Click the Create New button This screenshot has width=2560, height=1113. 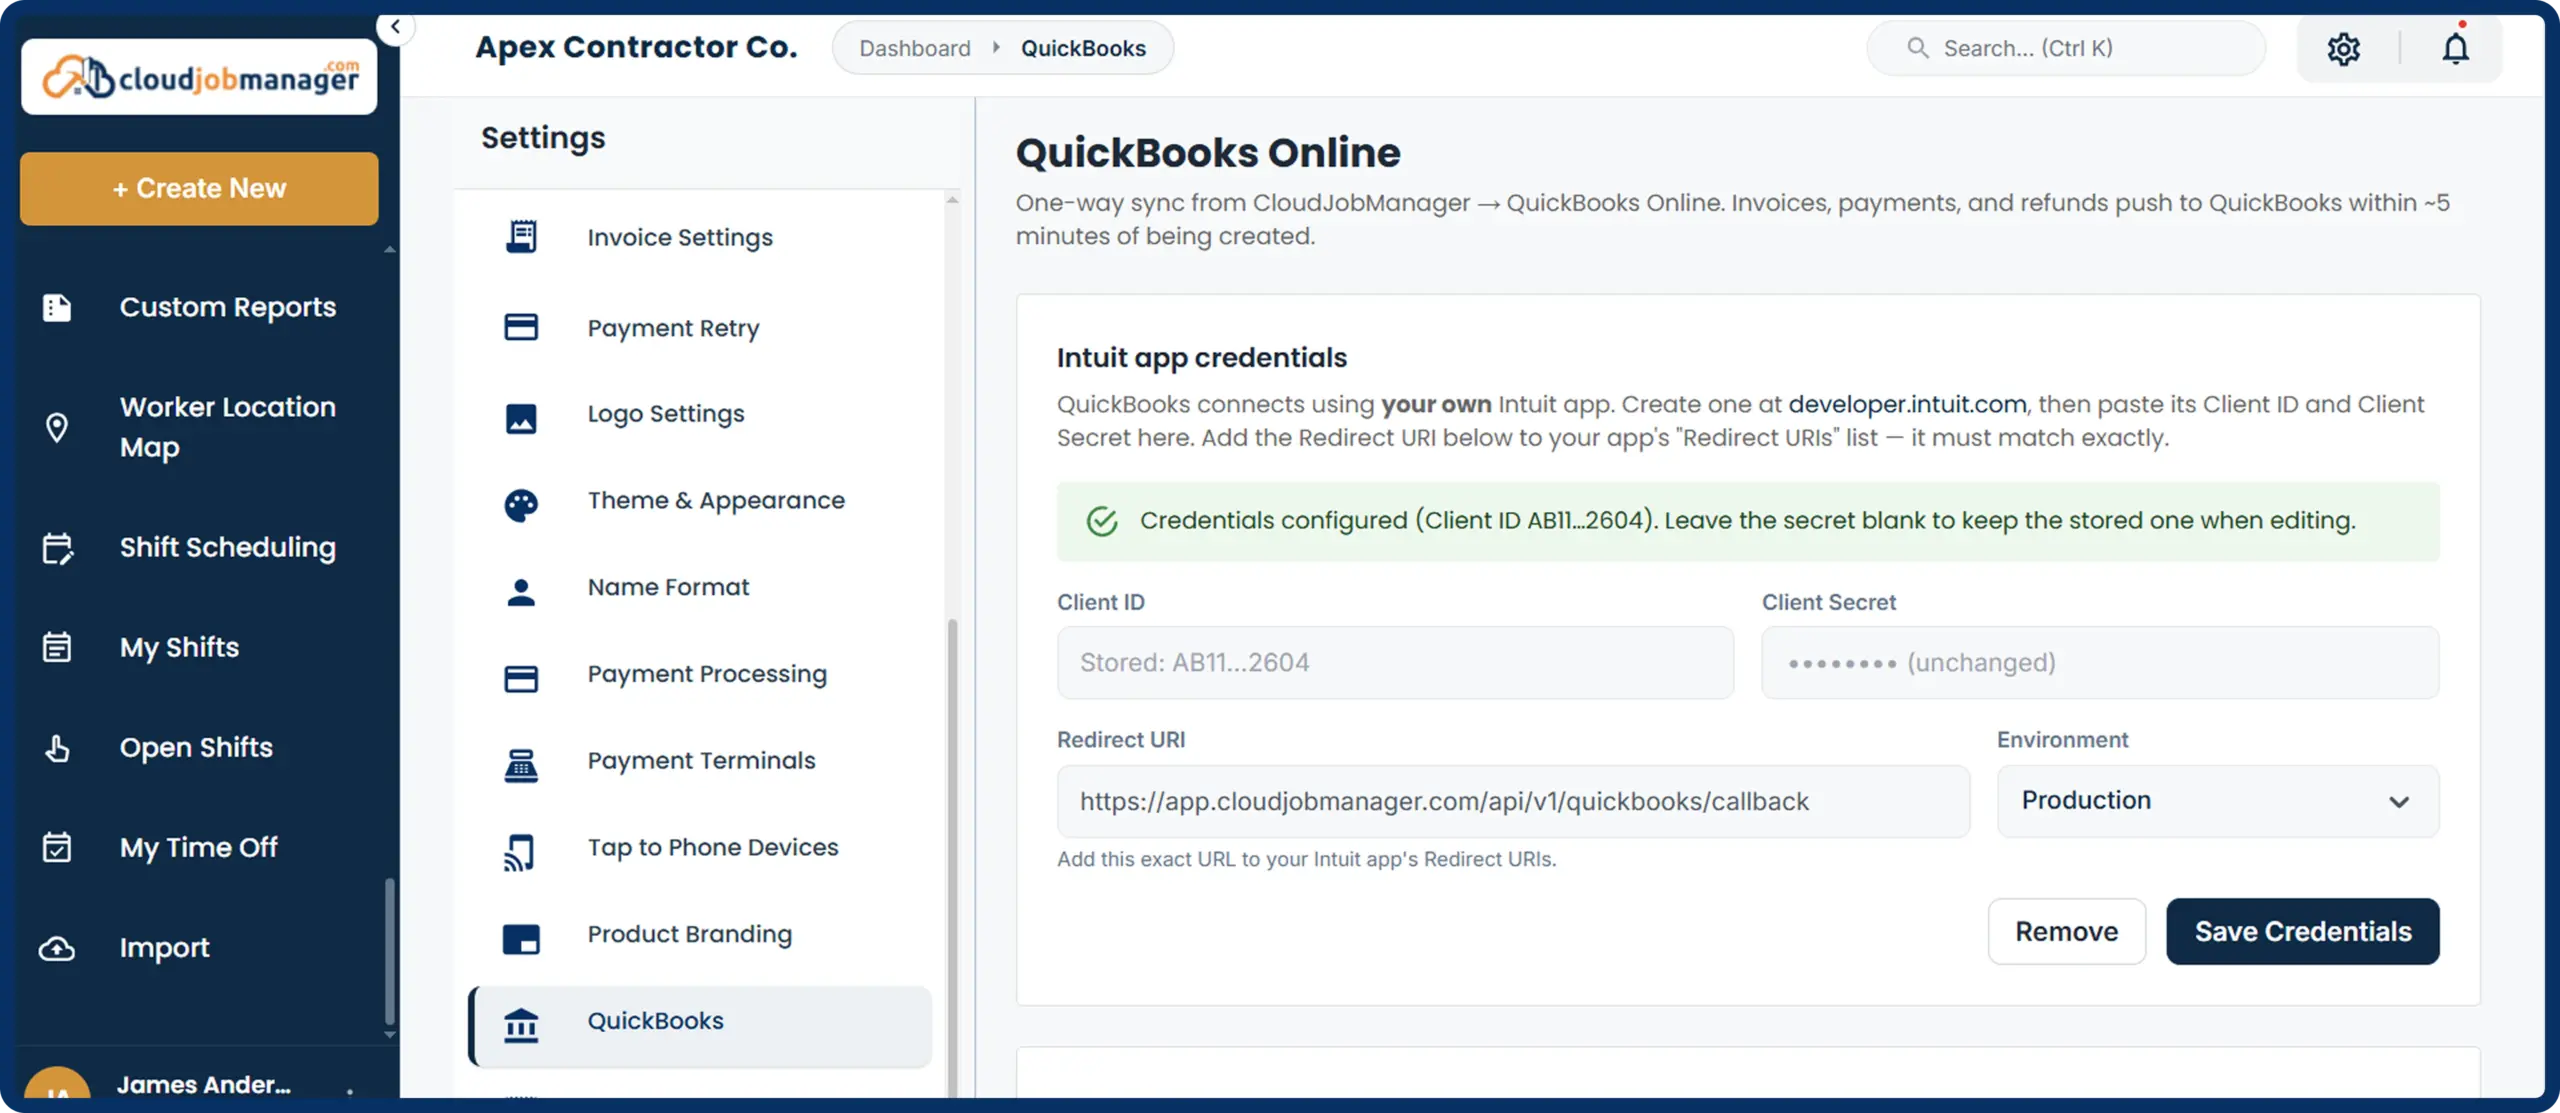tap(199, 188)
